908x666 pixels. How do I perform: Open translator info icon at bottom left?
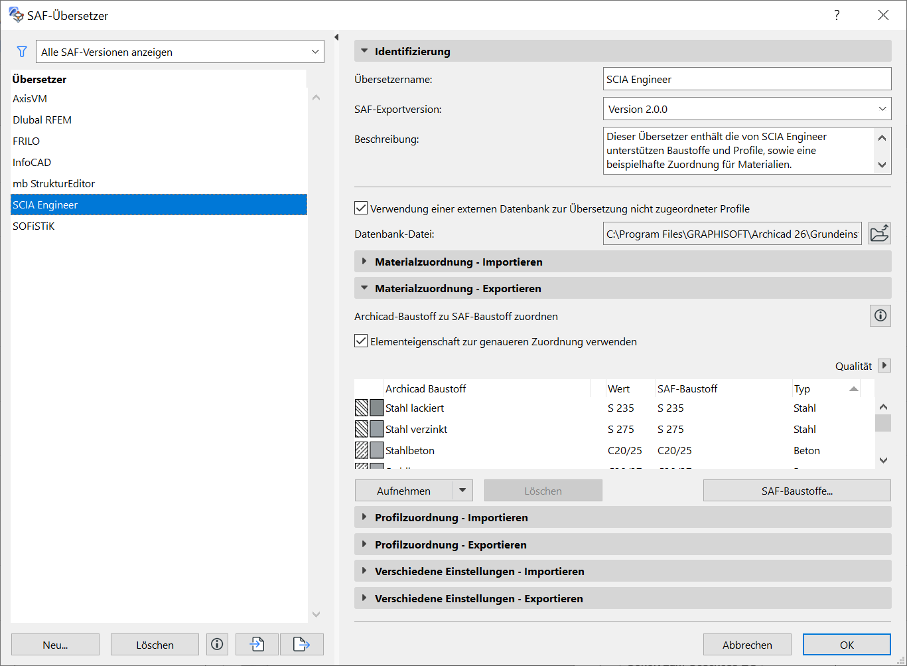click(217, 644)
